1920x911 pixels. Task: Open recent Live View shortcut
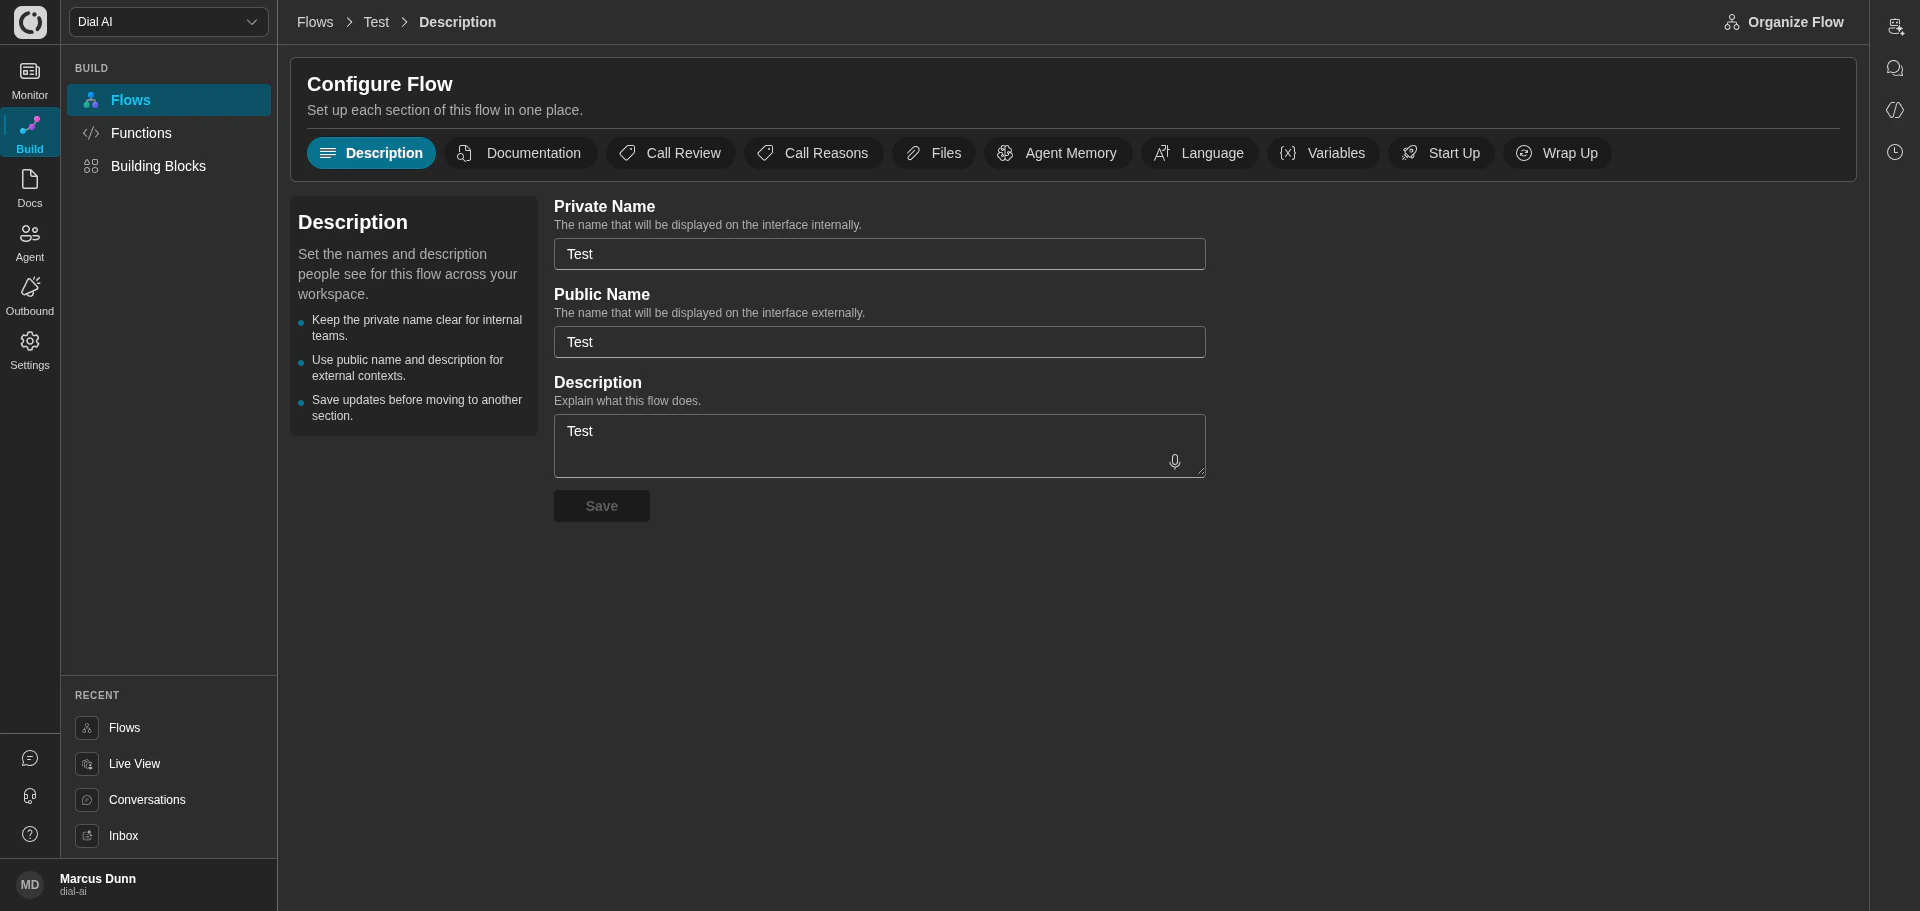point(168,764)
